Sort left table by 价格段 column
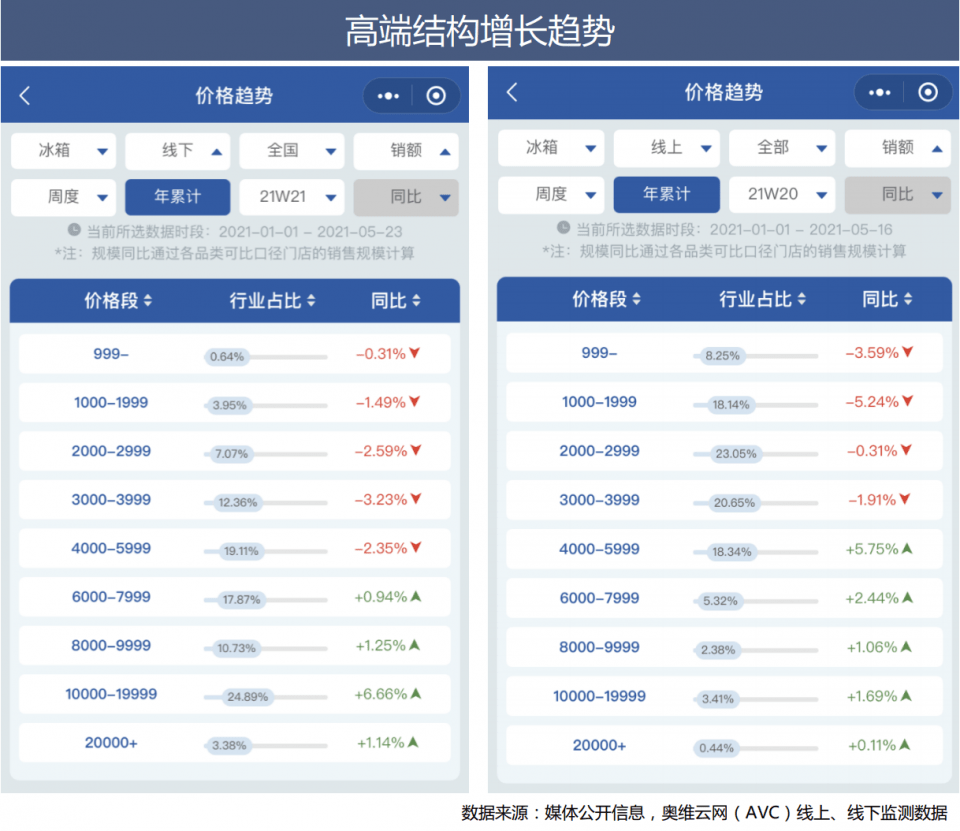960x831 pixels. click(118, 301)
